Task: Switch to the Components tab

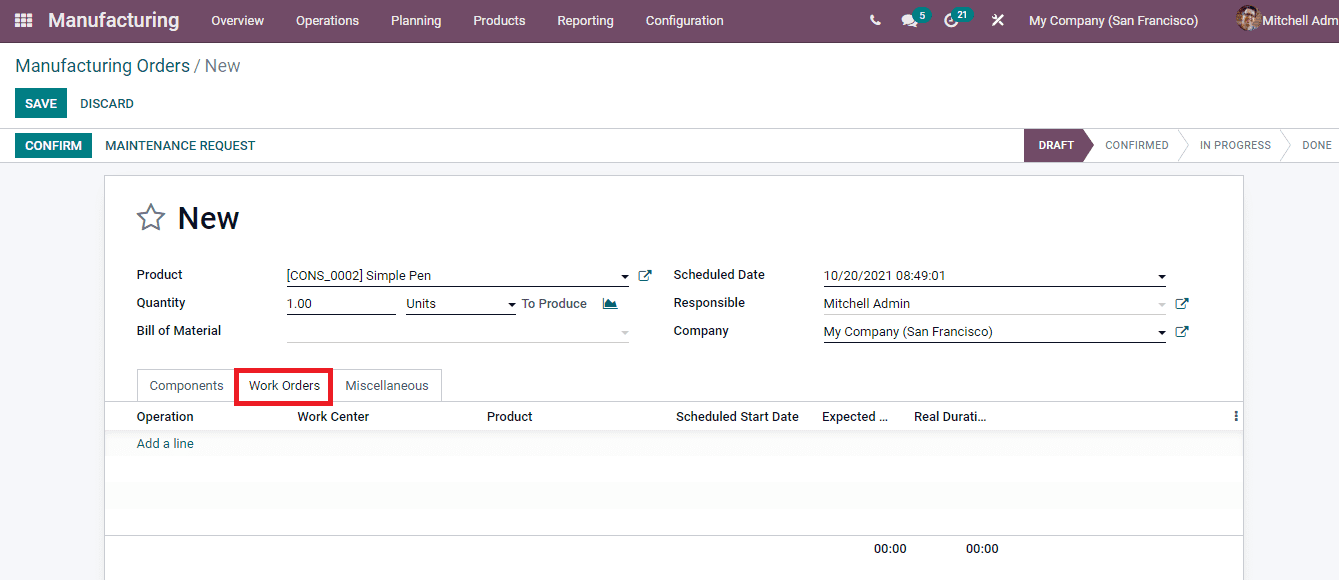Action: [x=185, y=385]
